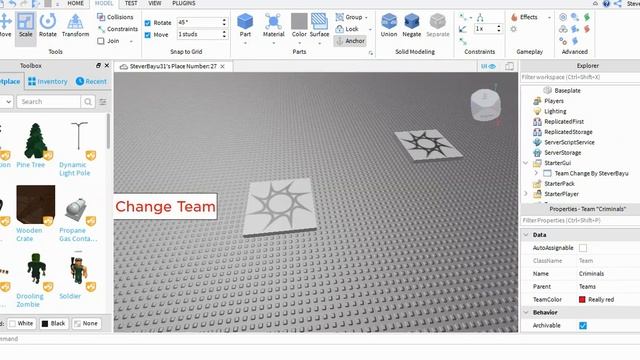The width and height of the screenshot is (640, 360).
Task: Open Toolbox search filter options
Action: [x=103, y=102]
